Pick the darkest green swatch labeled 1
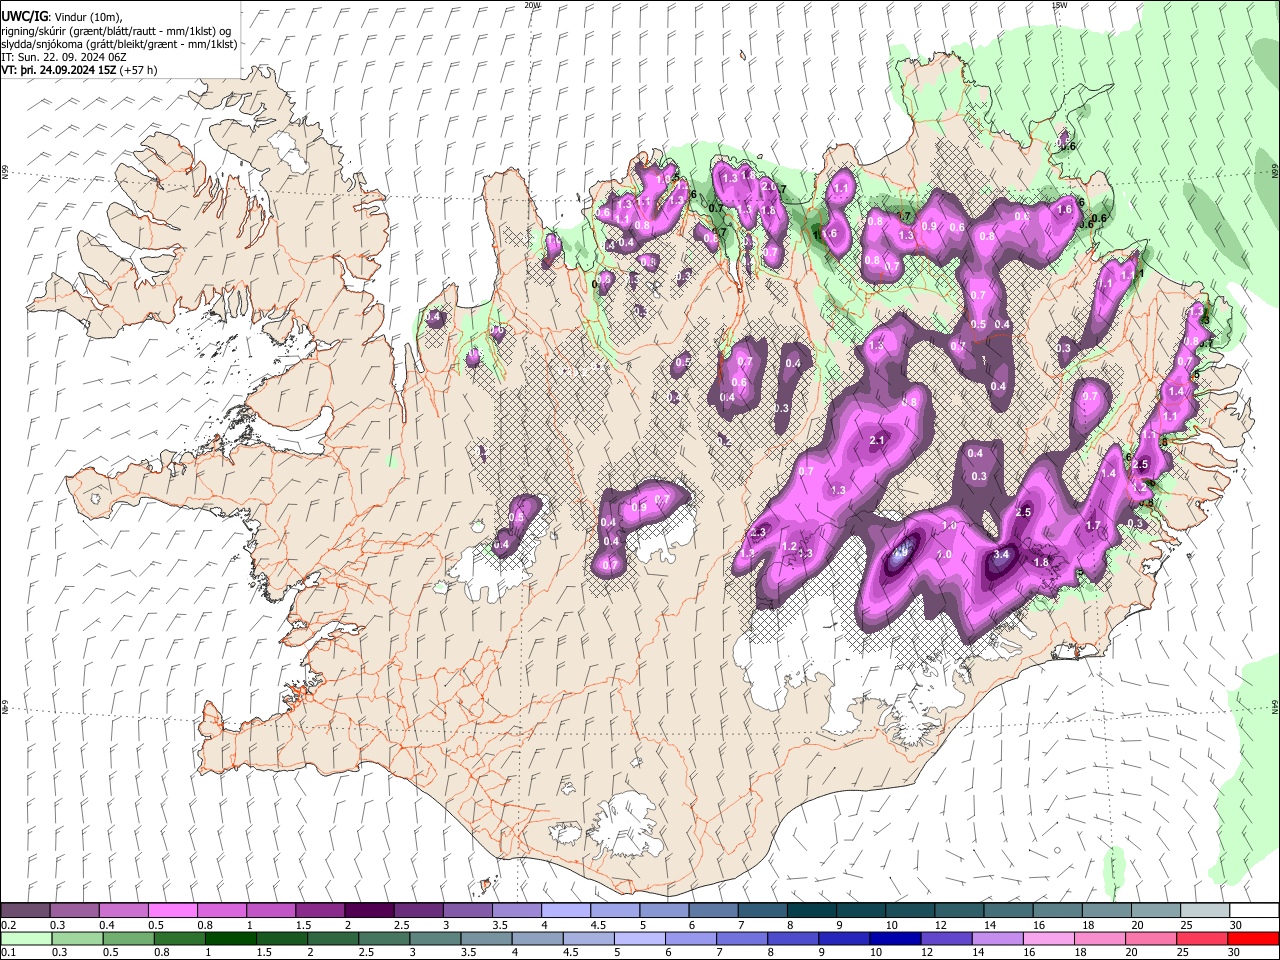The image size is (1280, 960). 230,938
